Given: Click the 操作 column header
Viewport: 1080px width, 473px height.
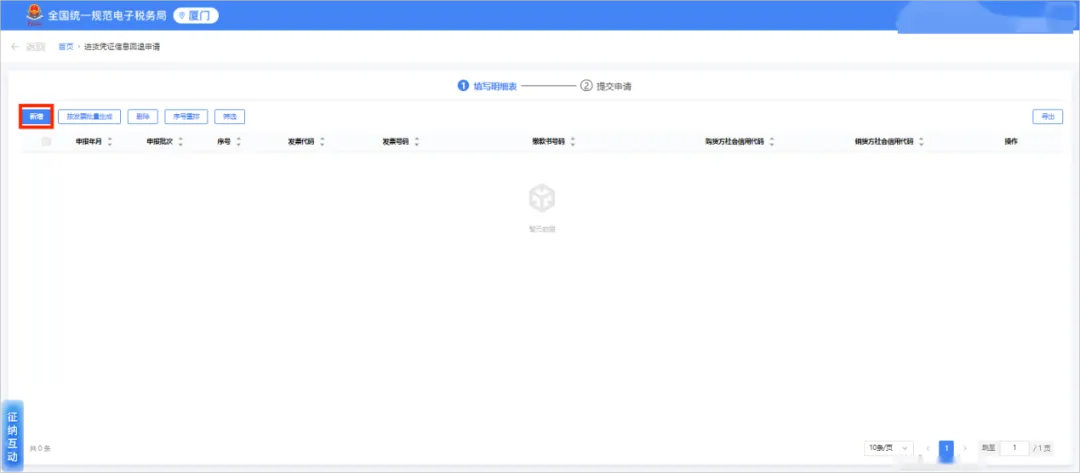Looking at the screenshot, I should click(1011, 142).
